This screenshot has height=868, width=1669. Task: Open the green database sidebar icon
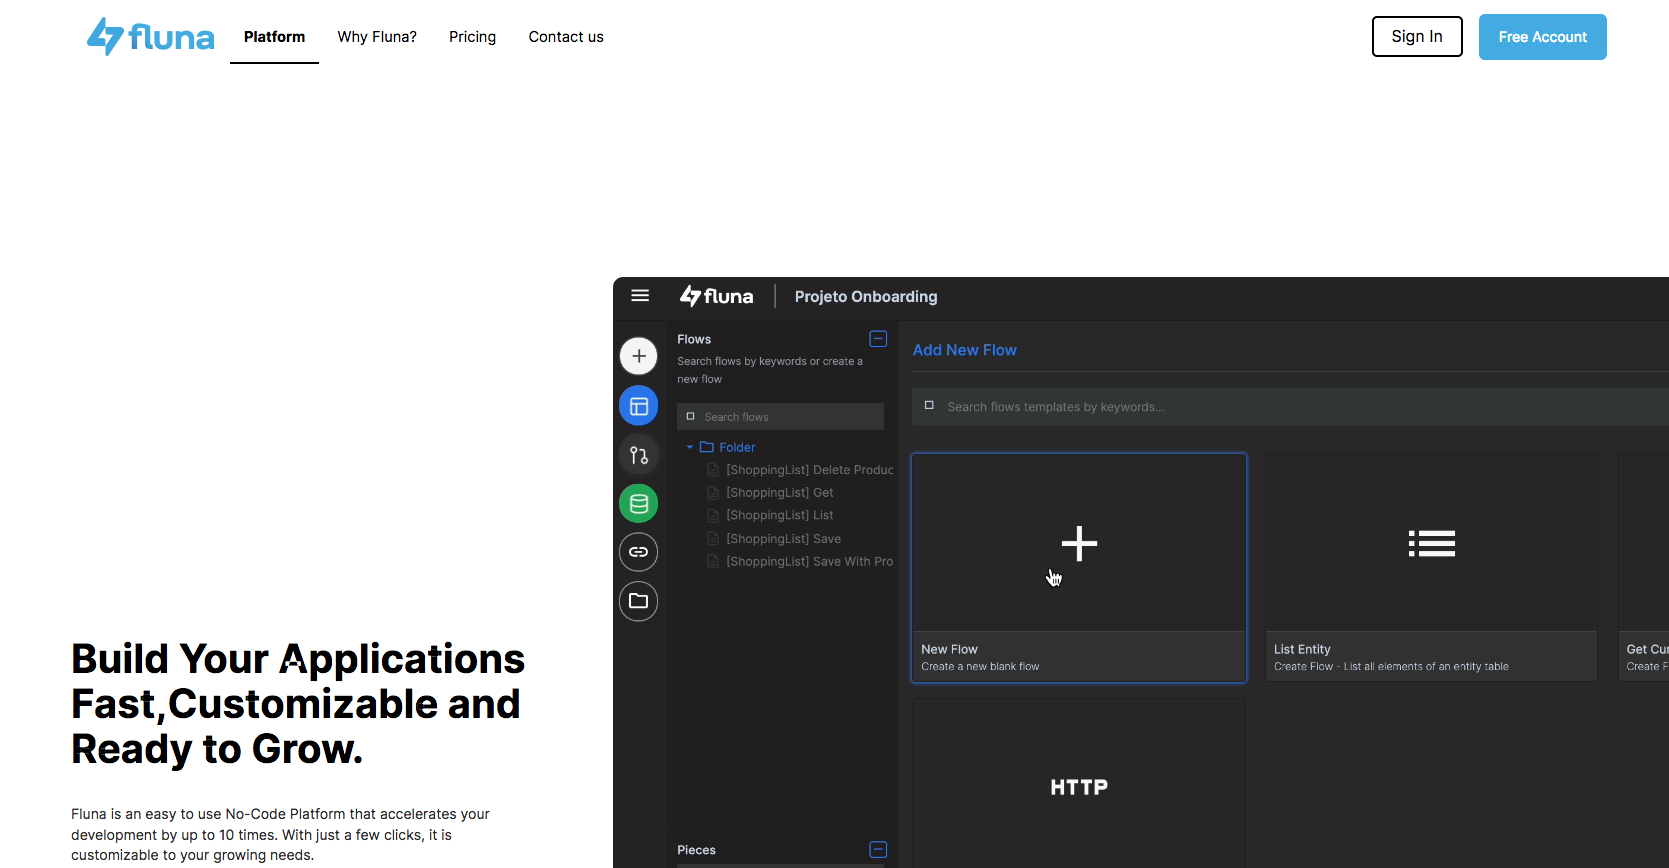tap(639, 504)
